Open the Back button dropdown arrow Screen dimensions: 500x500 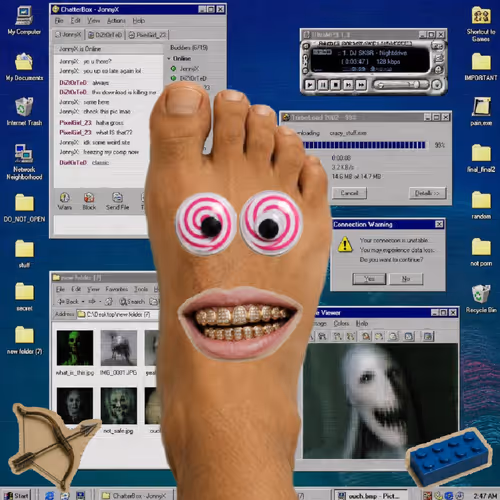[x=83, y=302]
